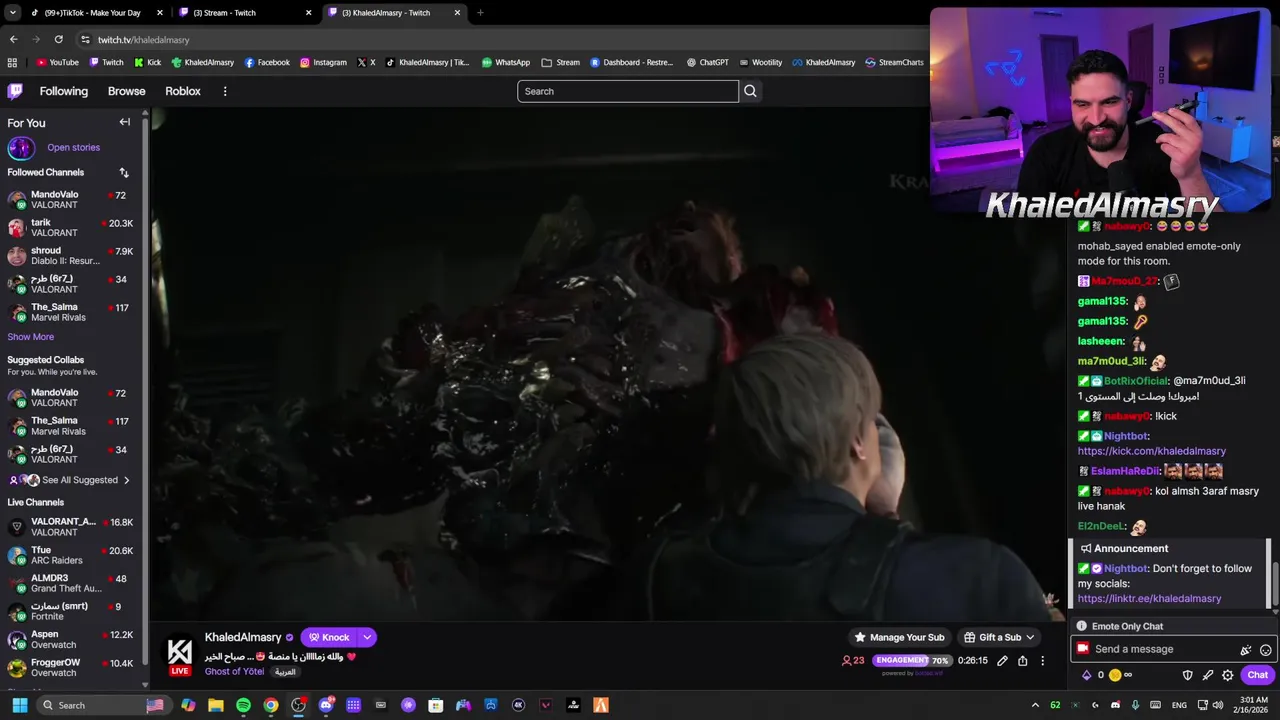The width and height of the screenshot is (1280, 720).
Task: Open Emote Only Chat info icon
Action: tap(1081, 626)
